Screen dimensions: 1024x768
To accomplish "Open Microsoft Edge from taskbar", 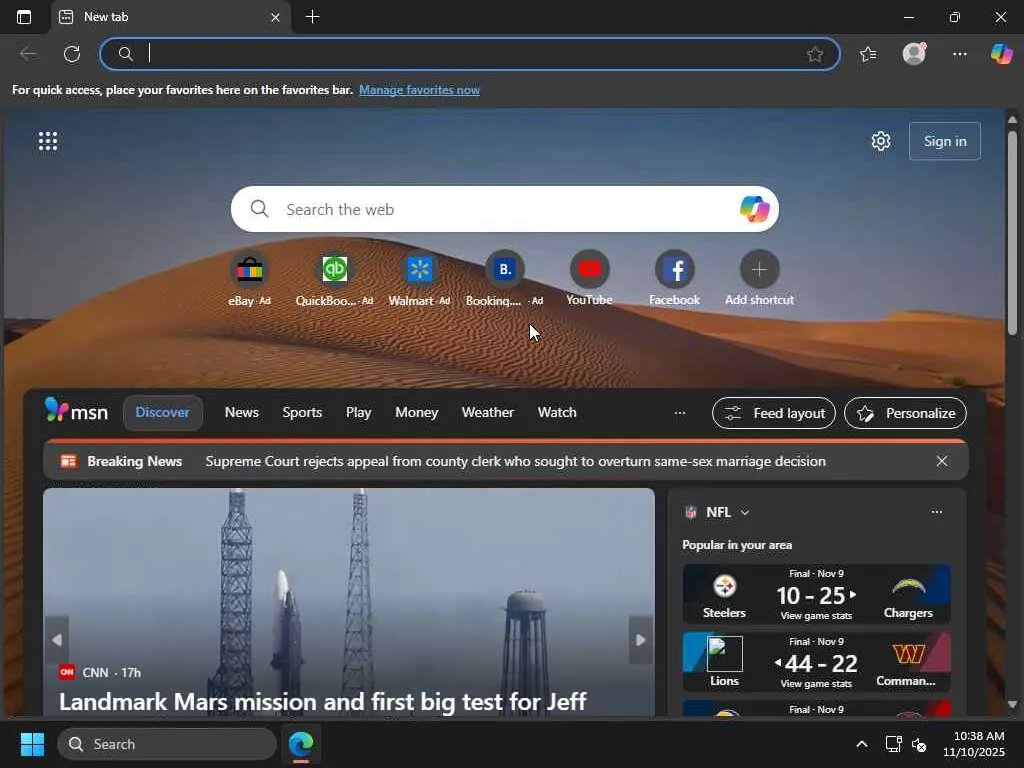I will [301, 744].
